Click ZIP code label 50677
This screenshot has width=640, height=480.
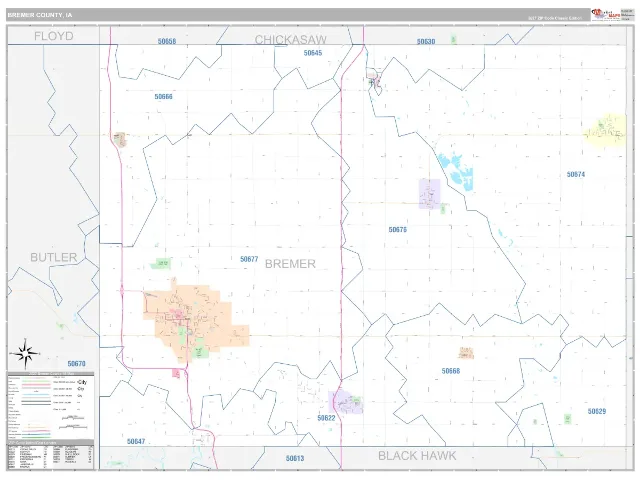249,259
